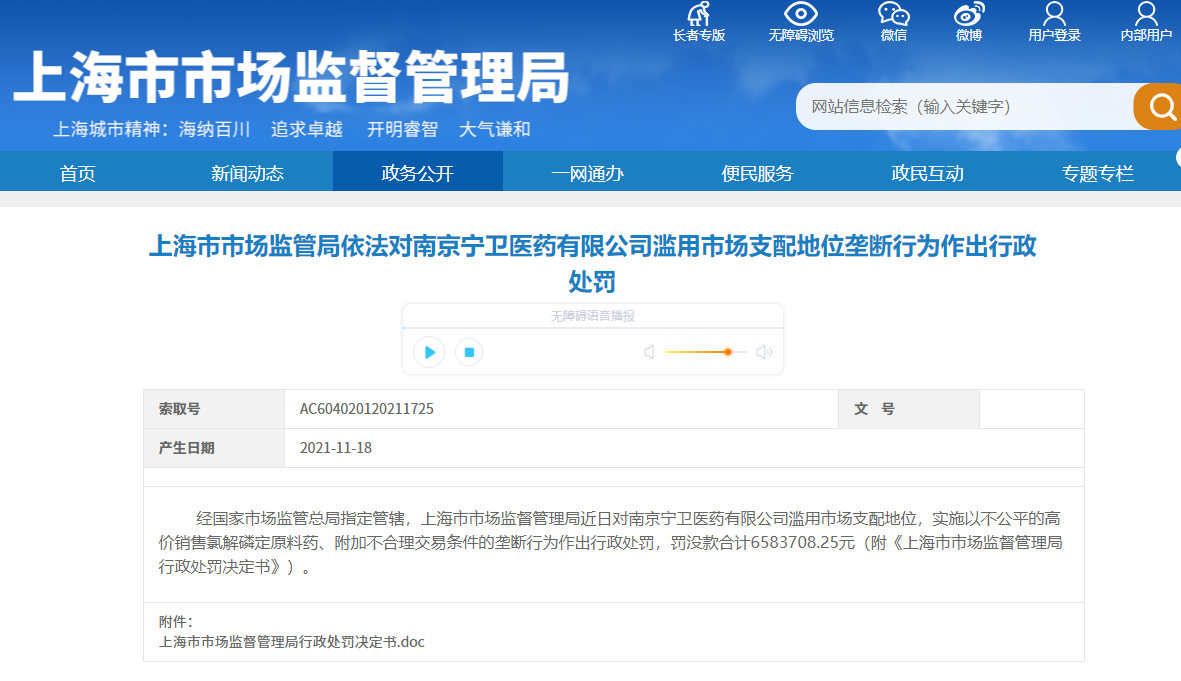Open accessibility browsing (无障碍浏览) eye icon

(x=800, y=15)
